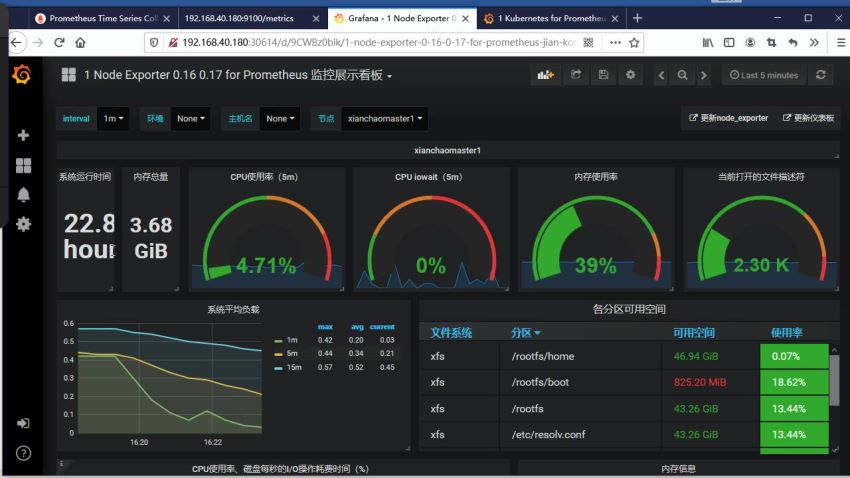Go to the browser home page
Image resolution: width=850 pixels, height=478 pixels.
[80, 42]
